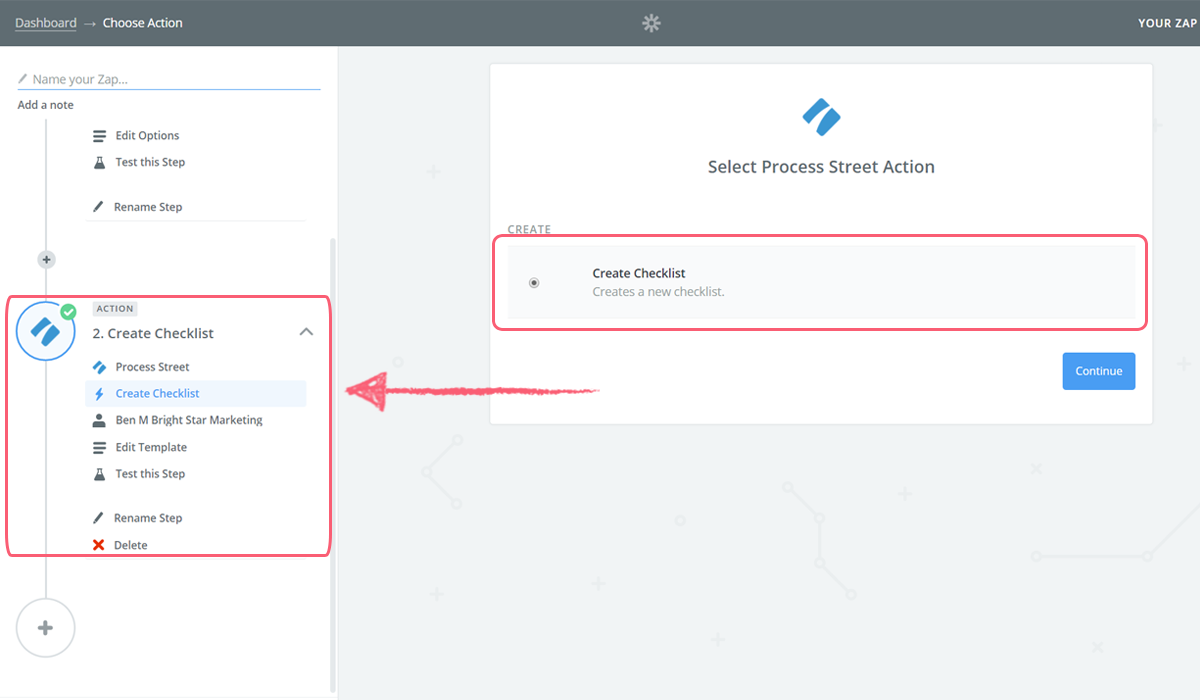Click the Edit Options list icon
1200x700 pixels.
pyautogui.click(x=99, y=136)
